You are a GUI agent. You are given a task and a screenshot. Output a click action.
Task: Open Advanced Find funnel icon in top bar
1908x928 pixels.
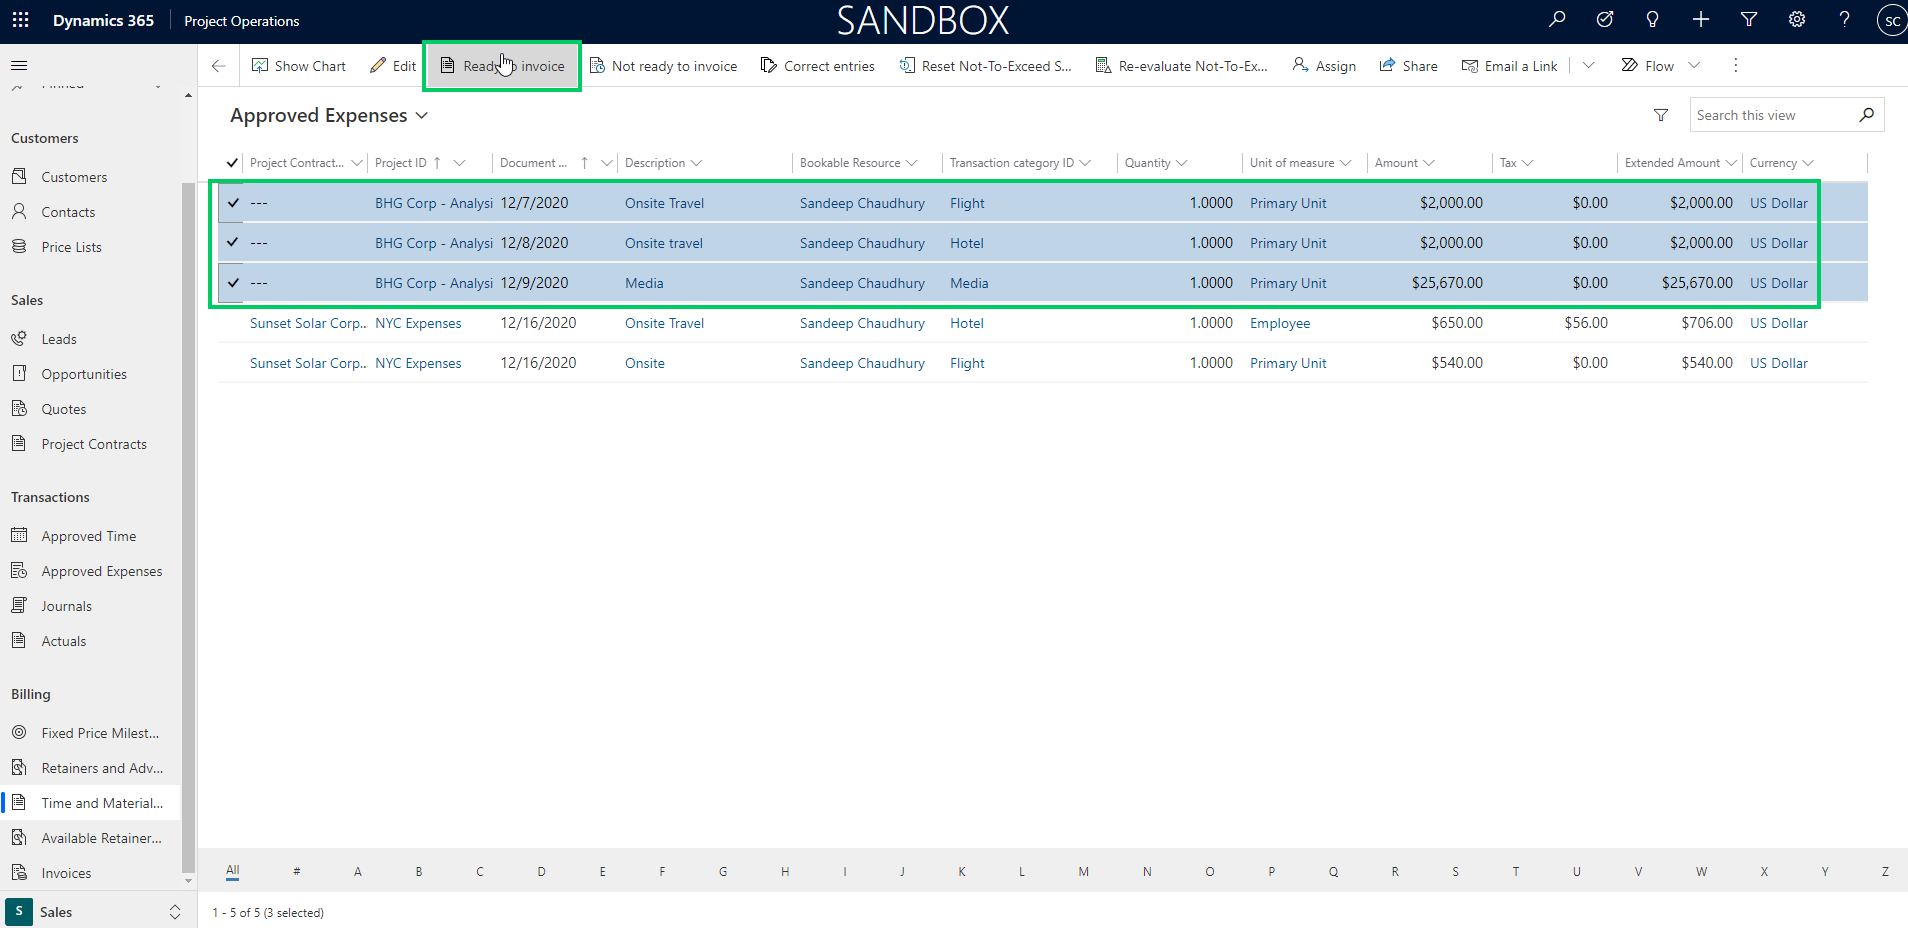[1749, 20]
